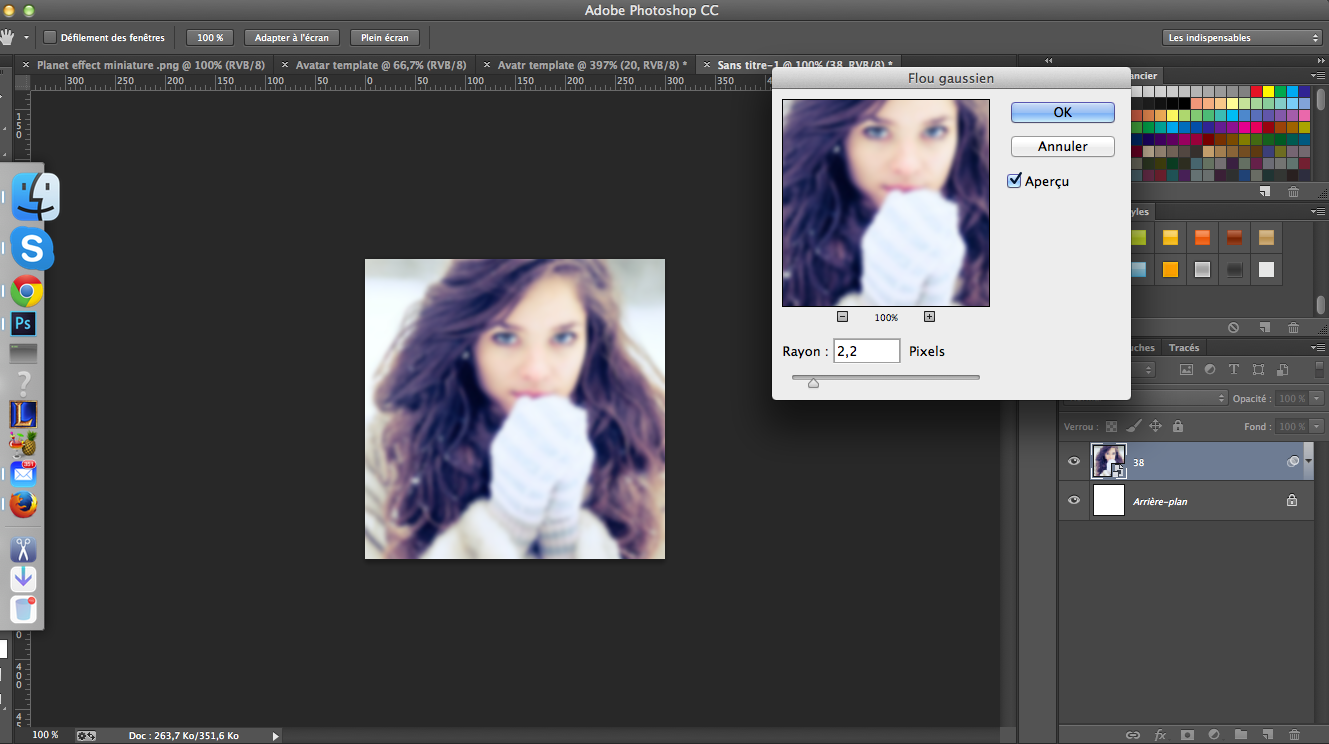Toggle lock image pixels brush icon
Screen dimensions: 1329x744
coord(1132,426)
